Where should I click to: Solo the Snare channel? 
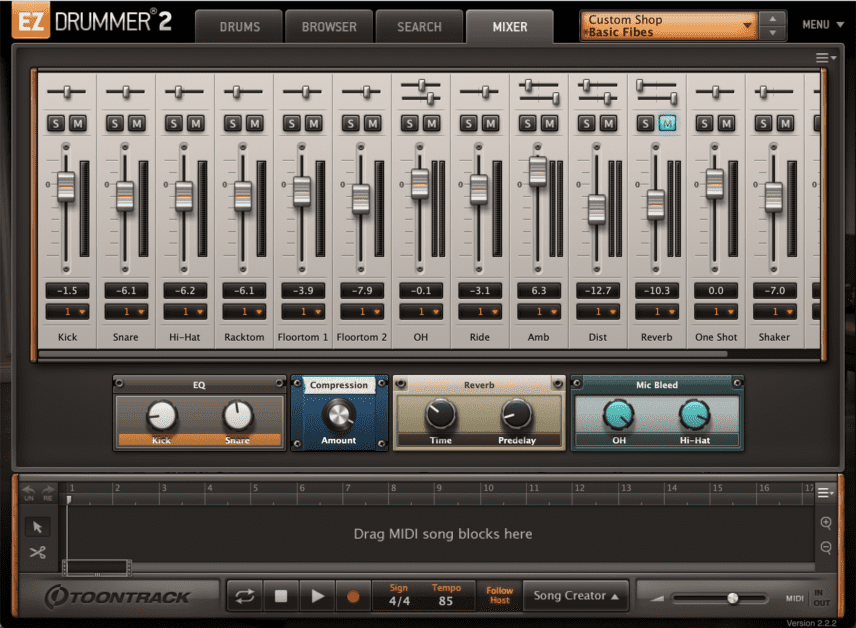tap(115, 123)
